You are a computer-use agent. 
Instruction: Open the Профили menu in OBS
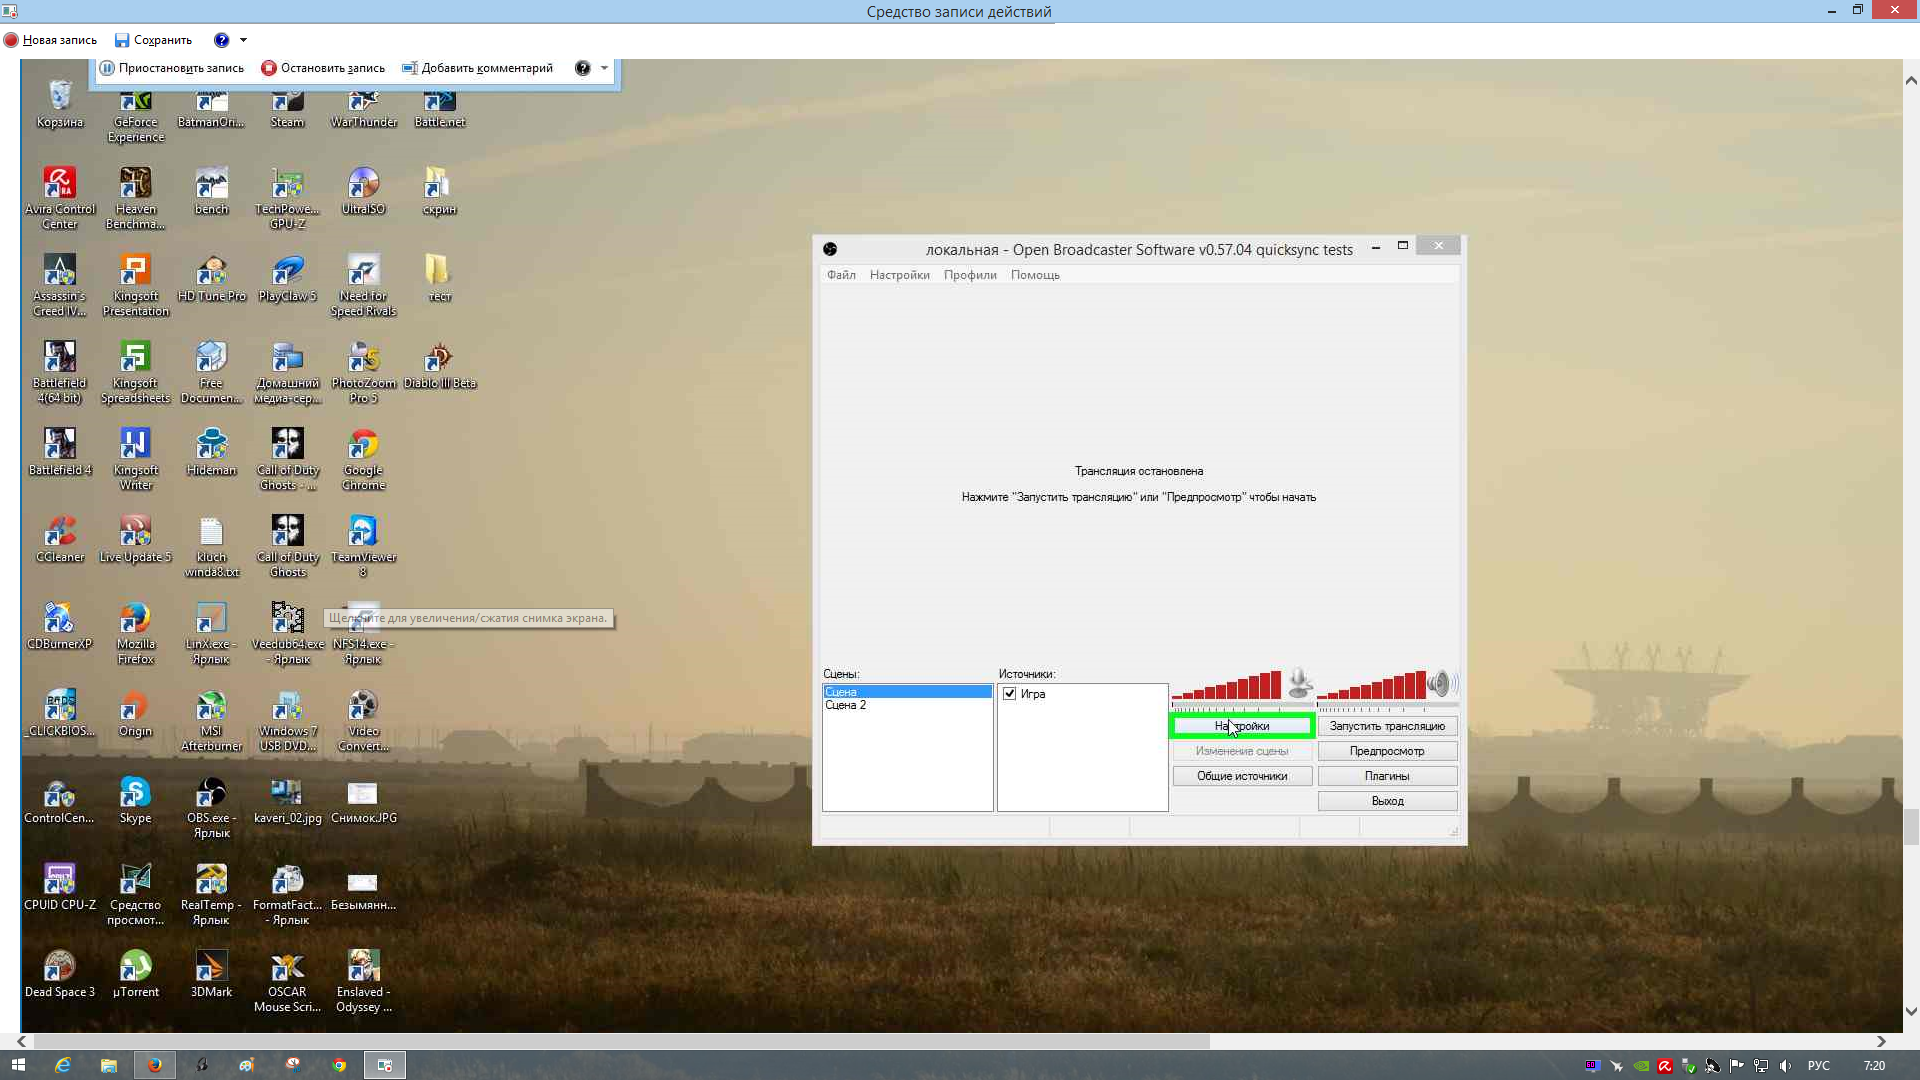pyautogui.click(x=969, y=275)
